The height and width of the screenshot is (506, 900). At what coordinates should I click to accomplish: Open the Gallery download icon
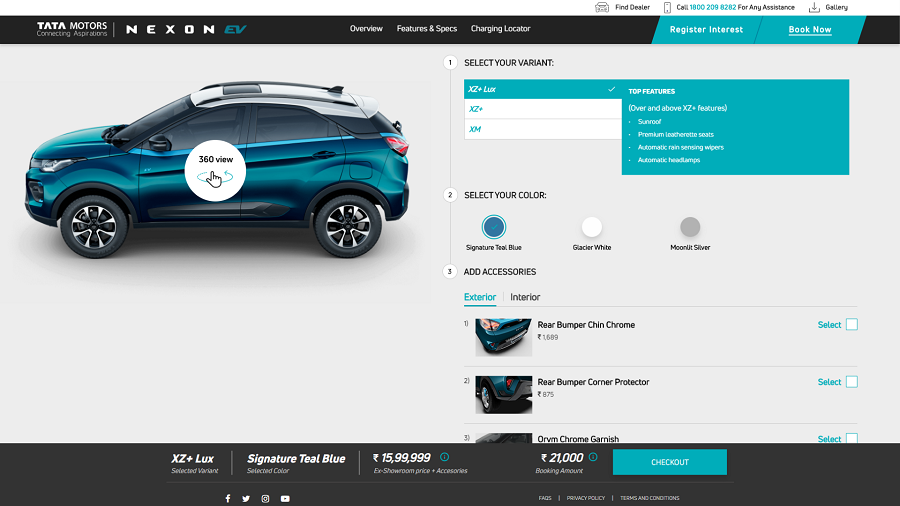814,7
